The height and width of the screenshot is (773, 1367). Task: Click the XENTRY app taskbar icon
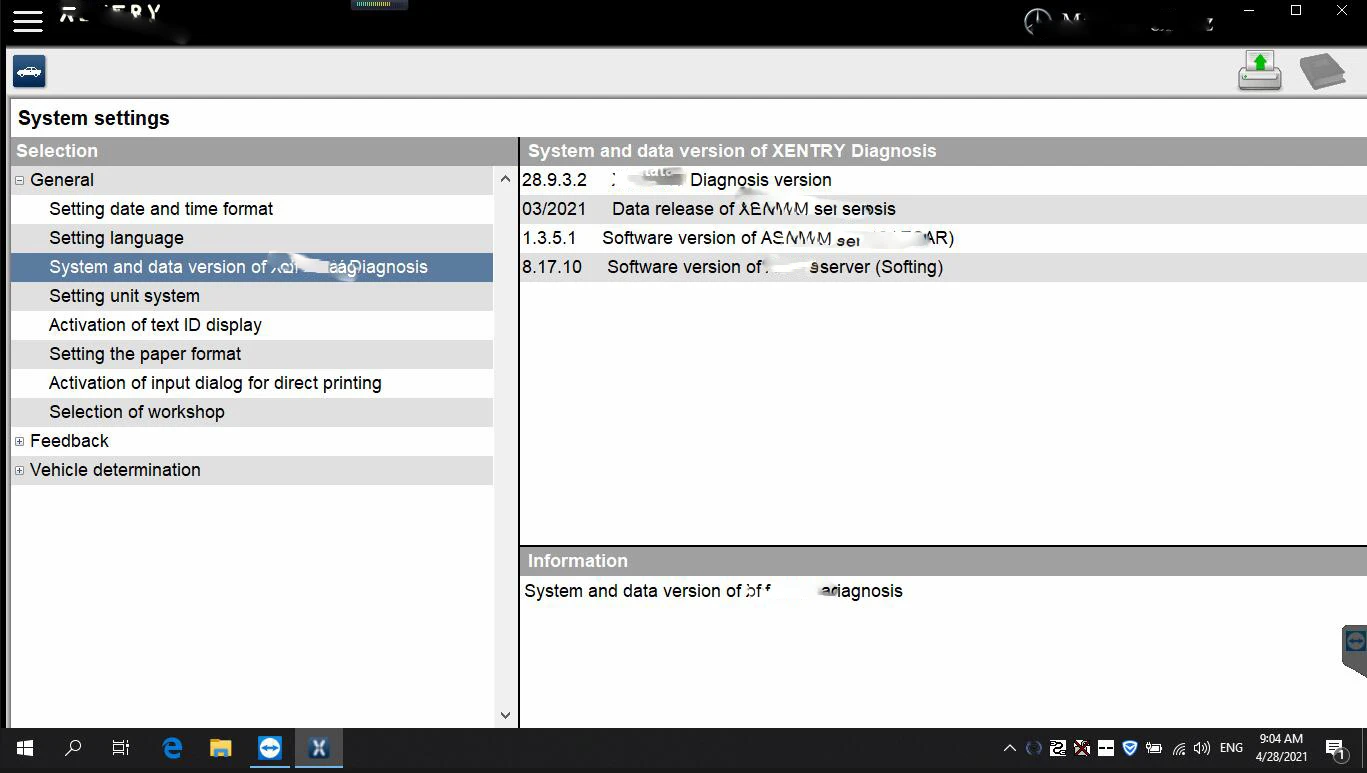318,748
